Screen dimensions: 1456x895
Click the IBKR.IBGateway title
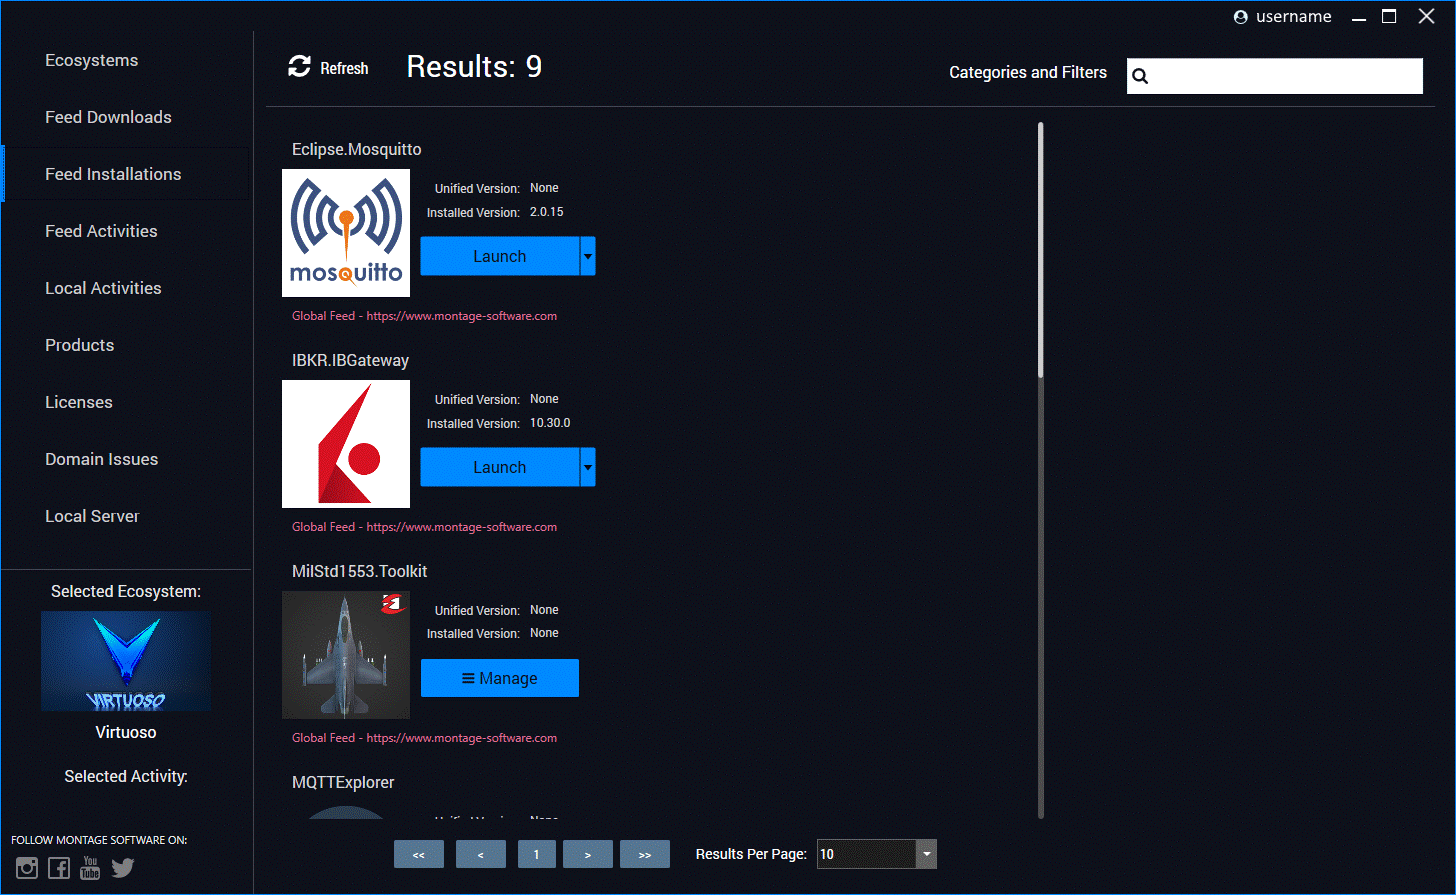[350, 361]
